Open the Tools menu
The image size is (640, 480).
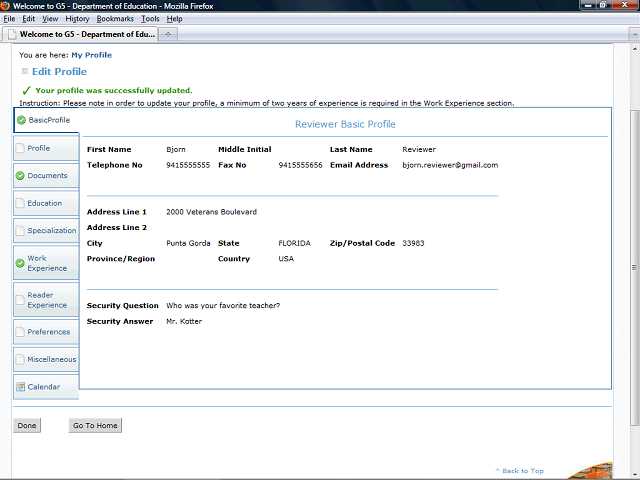150,19
